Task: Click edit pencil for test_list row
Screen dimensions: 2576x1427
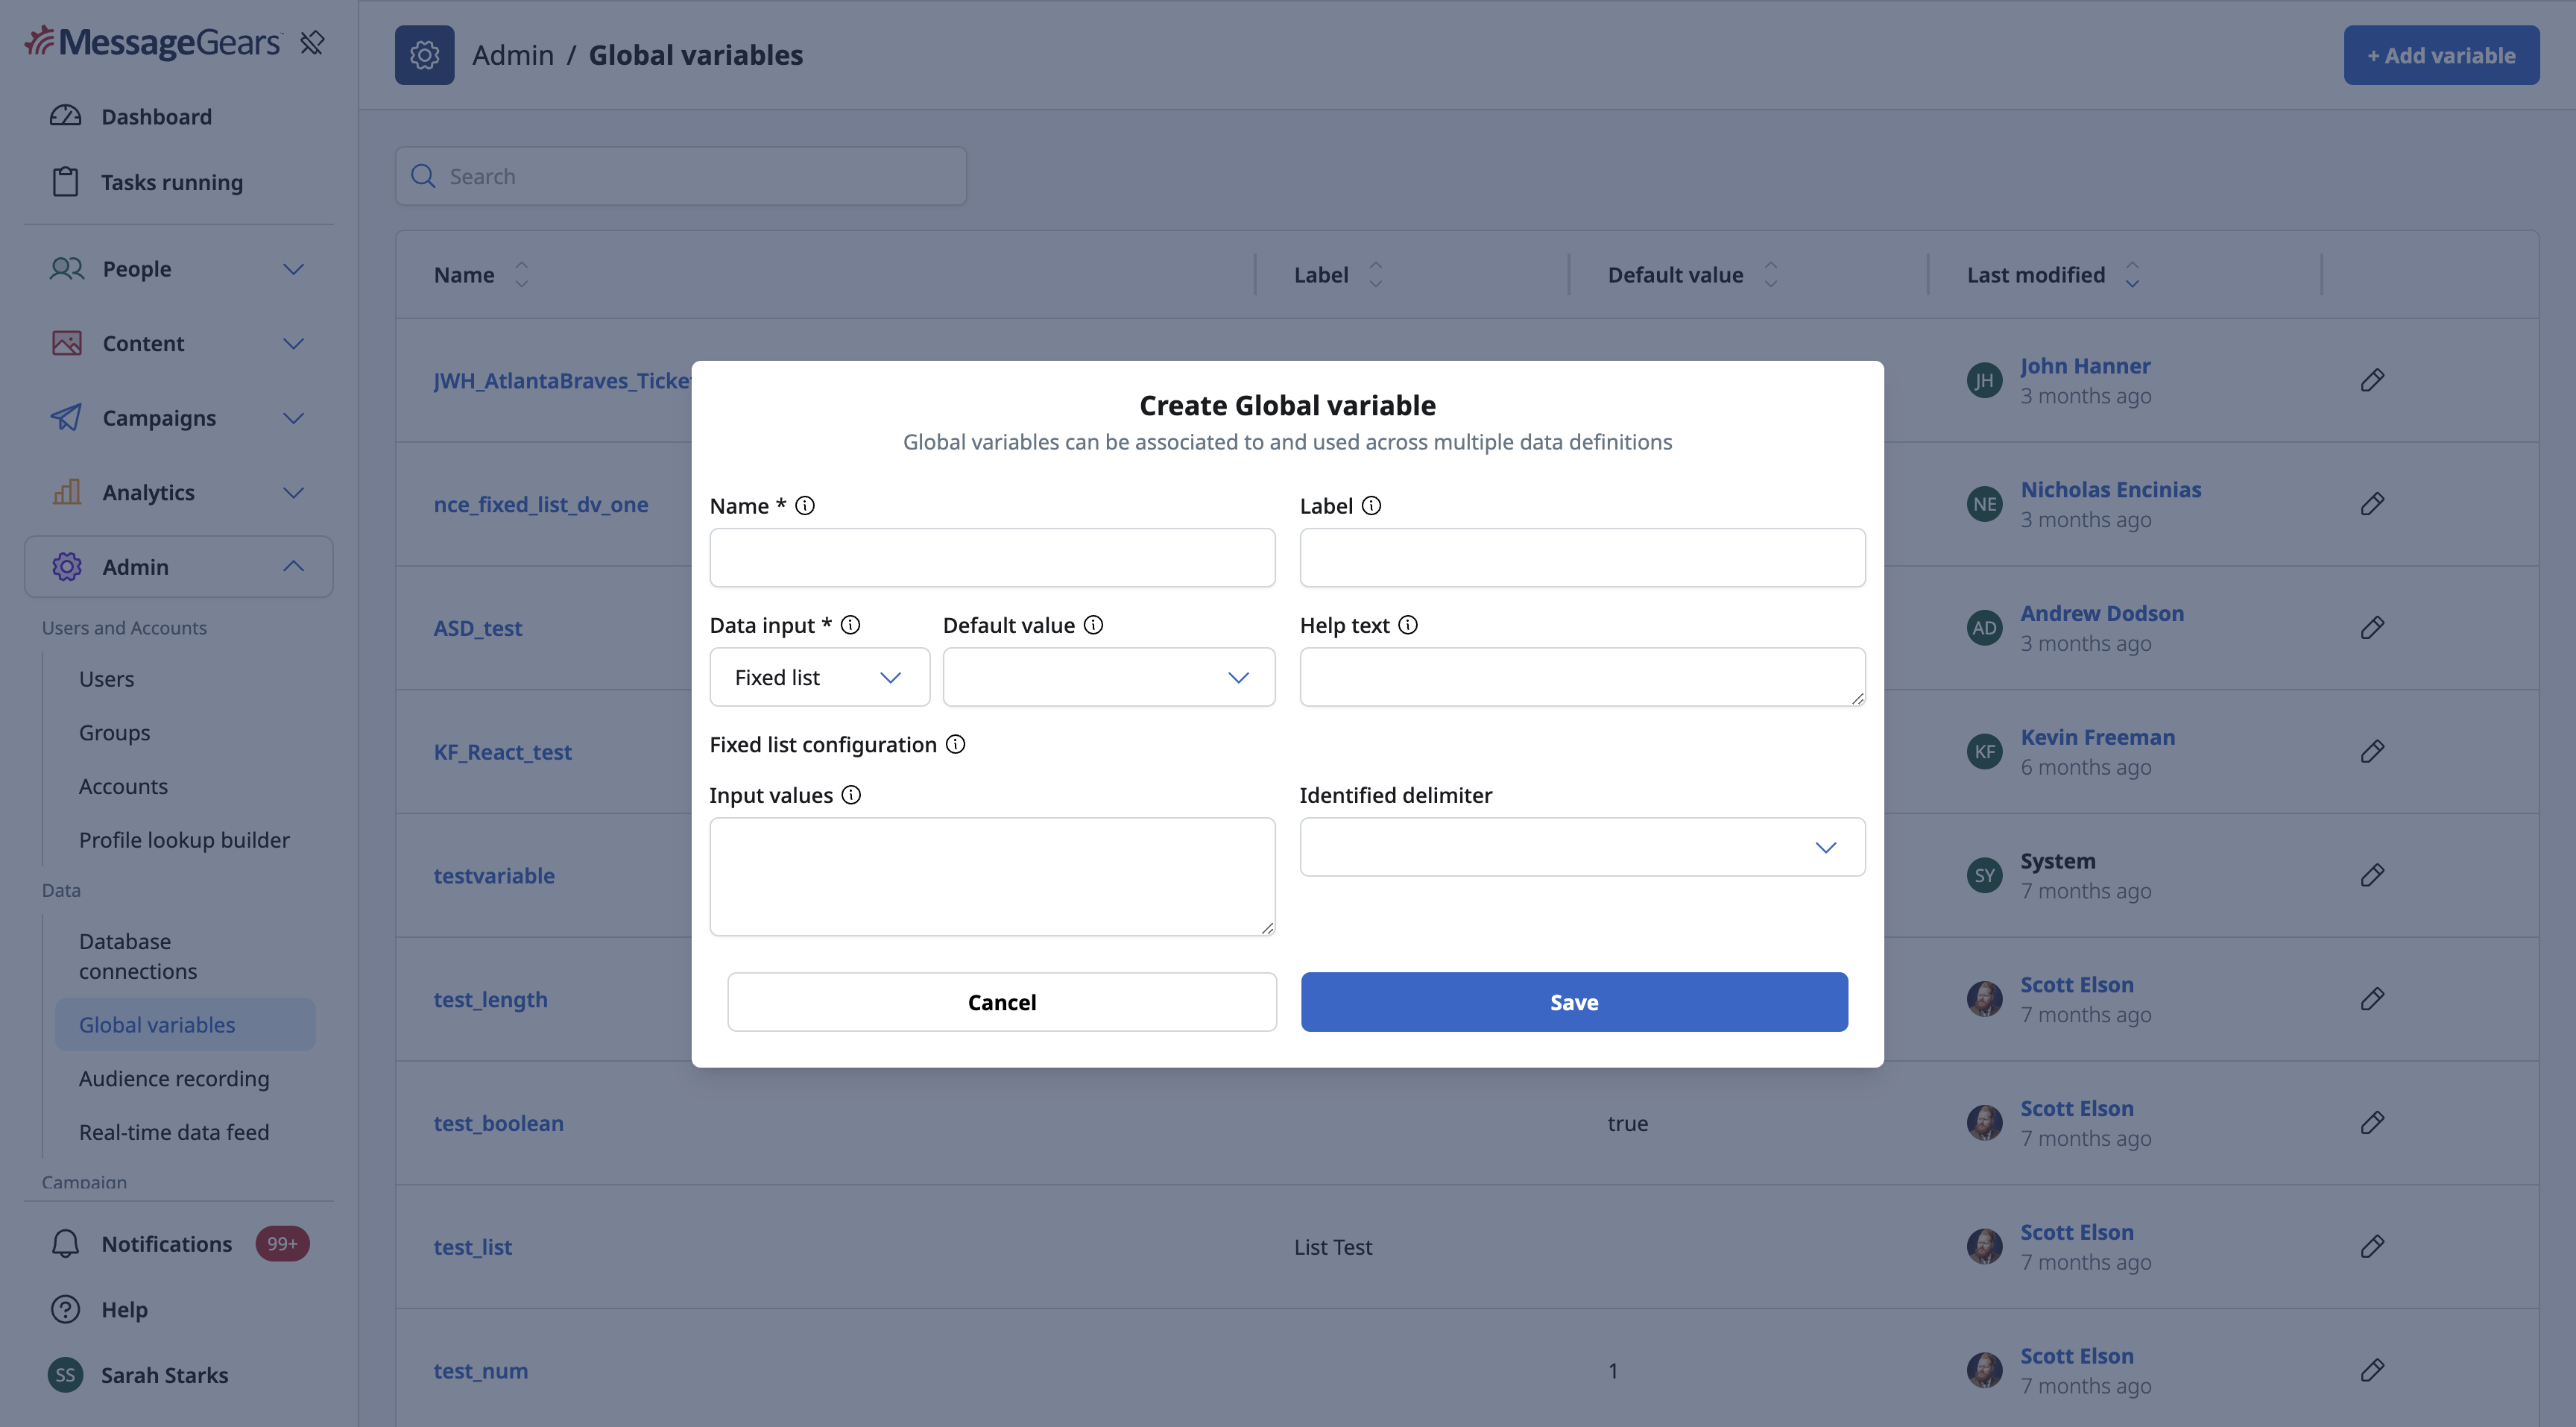Action: 2372,1247
